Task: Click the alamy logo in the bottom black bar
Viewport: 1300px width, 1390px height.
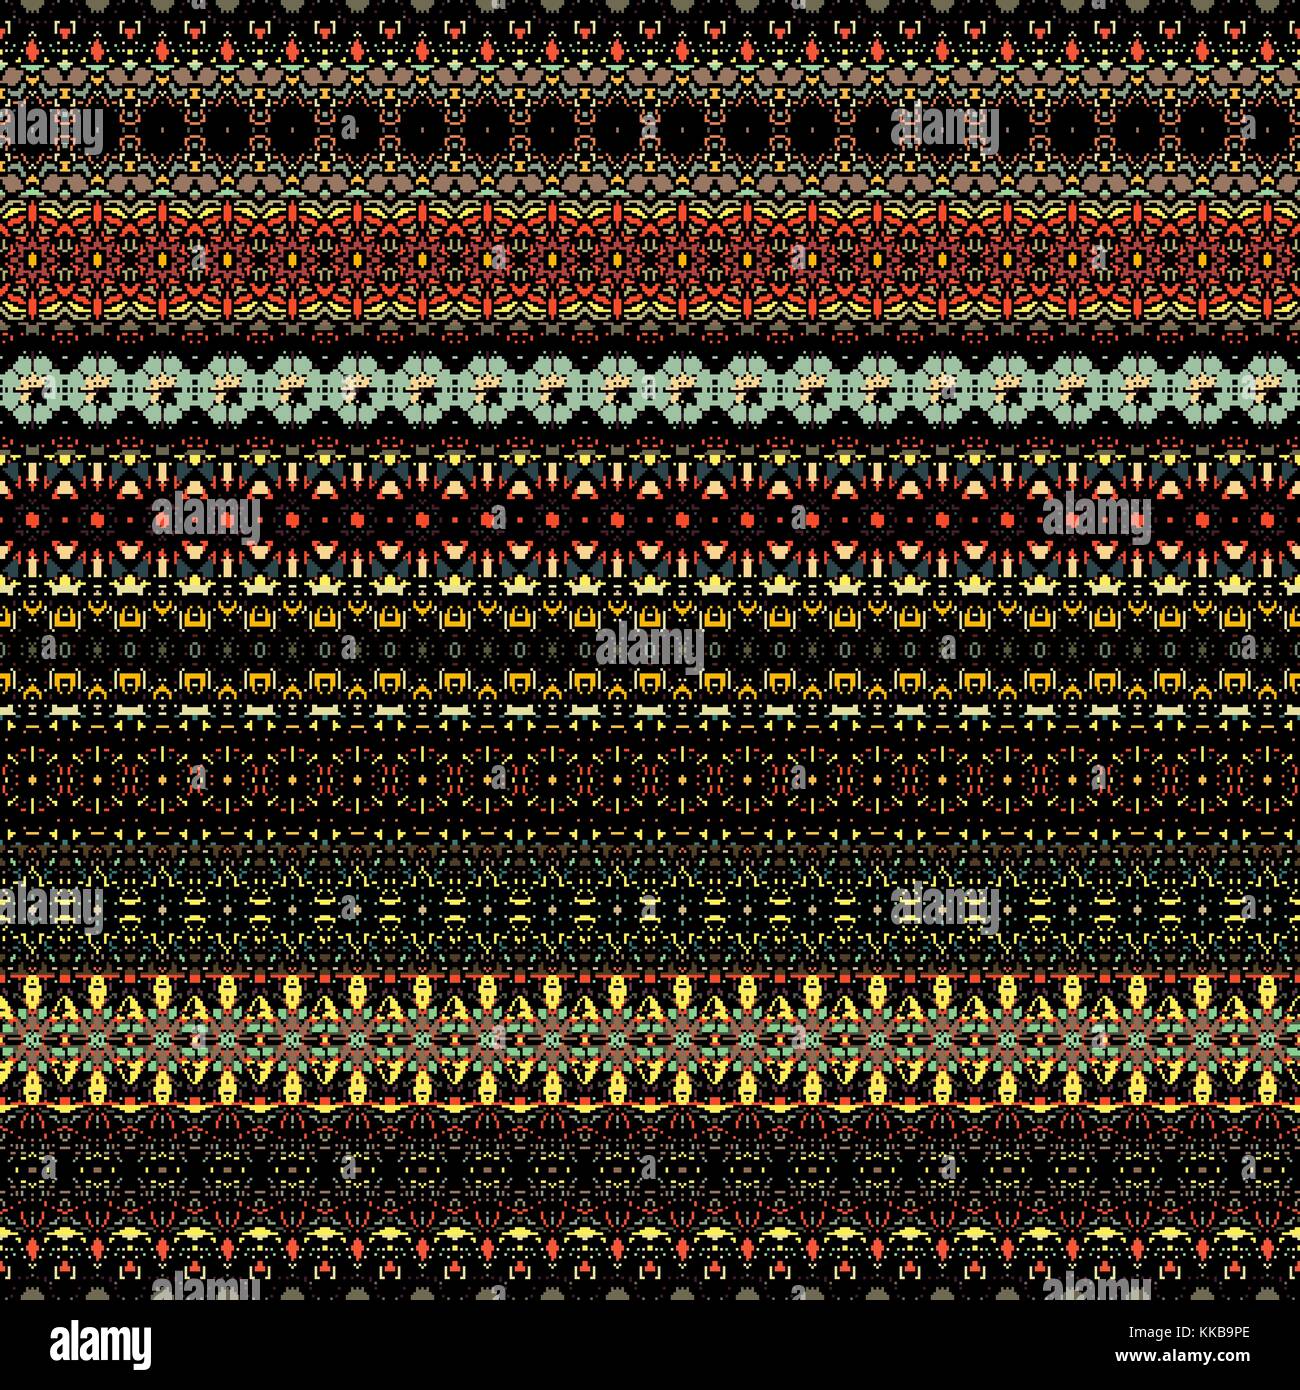Action: (x=100, y=1344)
